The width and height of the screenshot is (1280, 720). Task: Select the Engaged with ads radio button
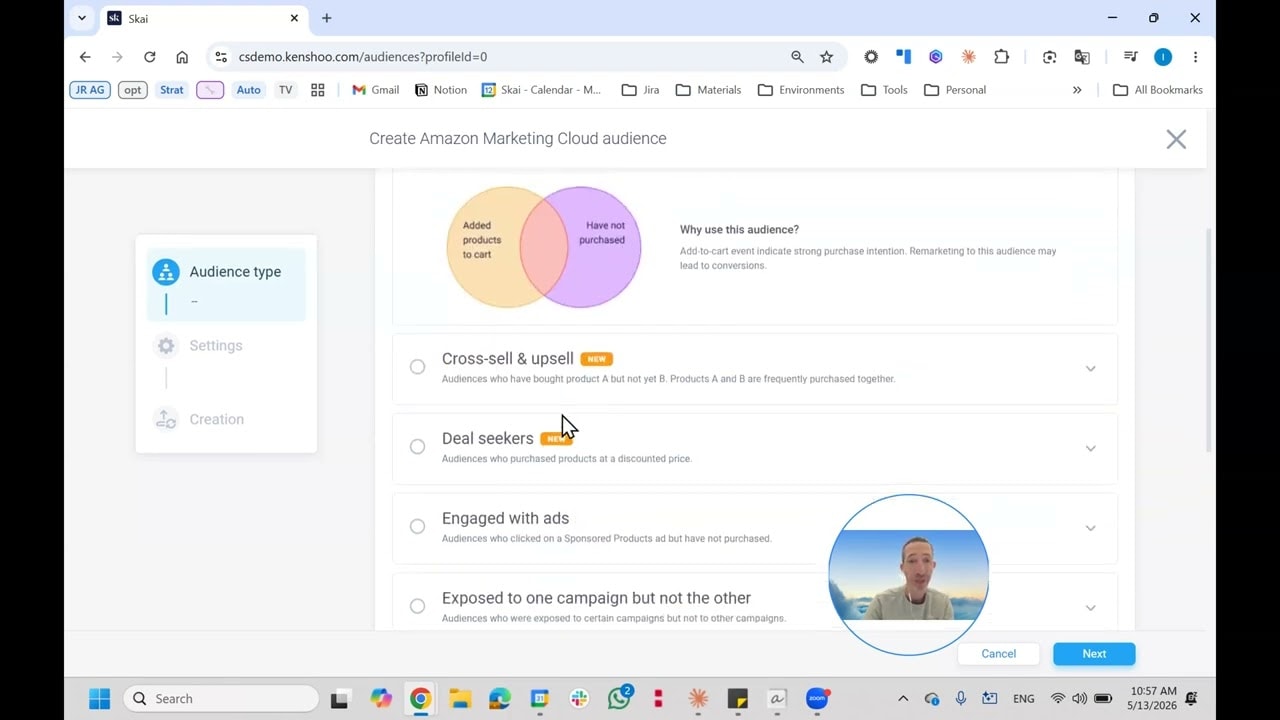[x=417, y=527]
